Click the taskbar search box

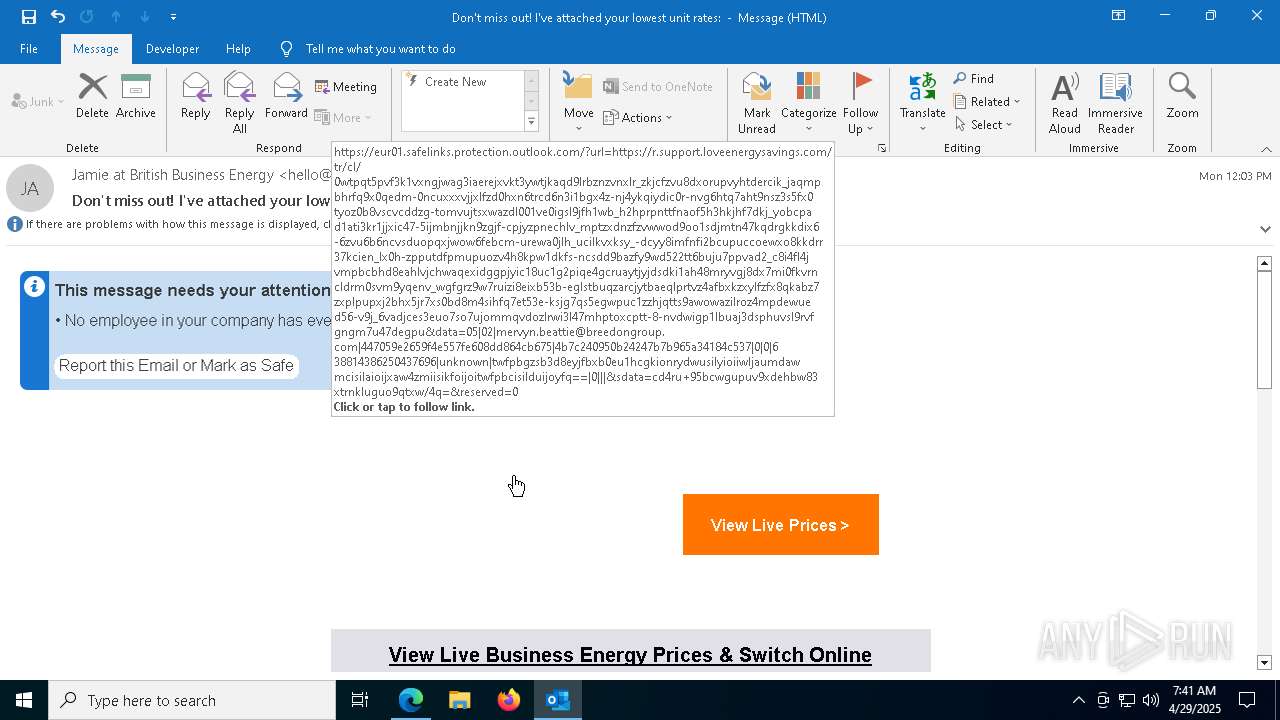(x=192, y=700)
